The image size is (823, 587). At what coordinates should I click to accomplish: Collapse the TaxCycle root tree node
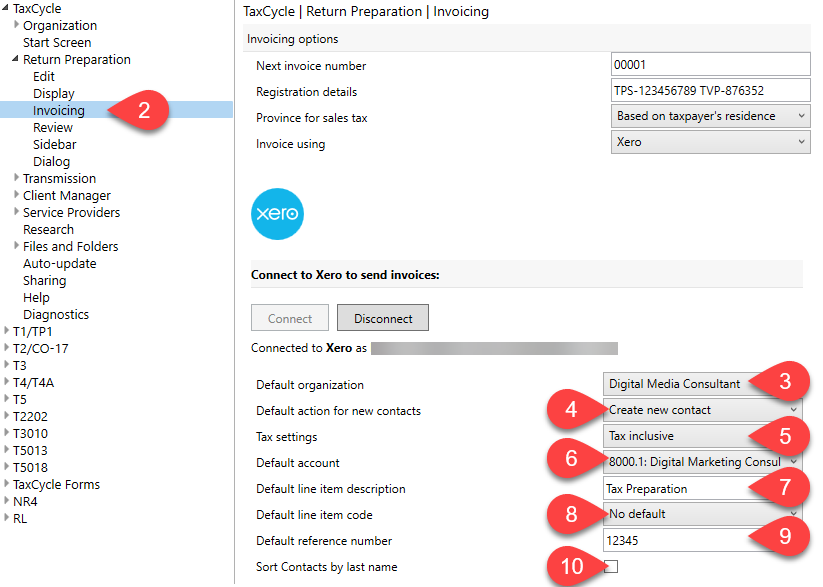(x=5, y=7)
